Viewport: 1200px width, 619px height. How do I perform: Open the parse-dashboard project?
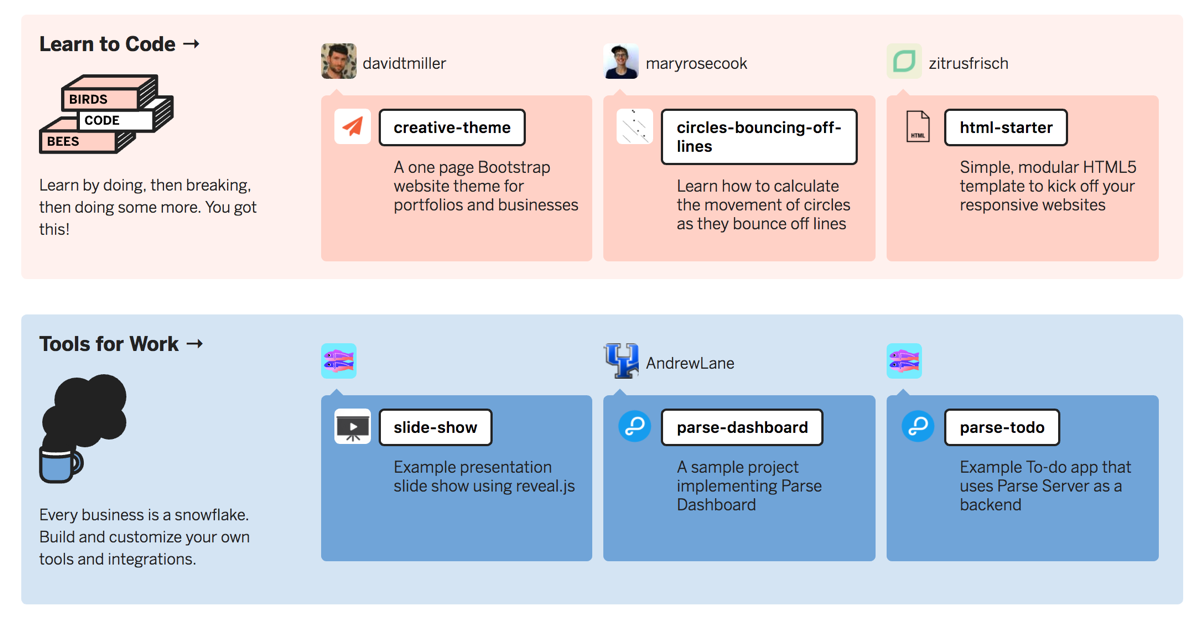coord(742,427)
